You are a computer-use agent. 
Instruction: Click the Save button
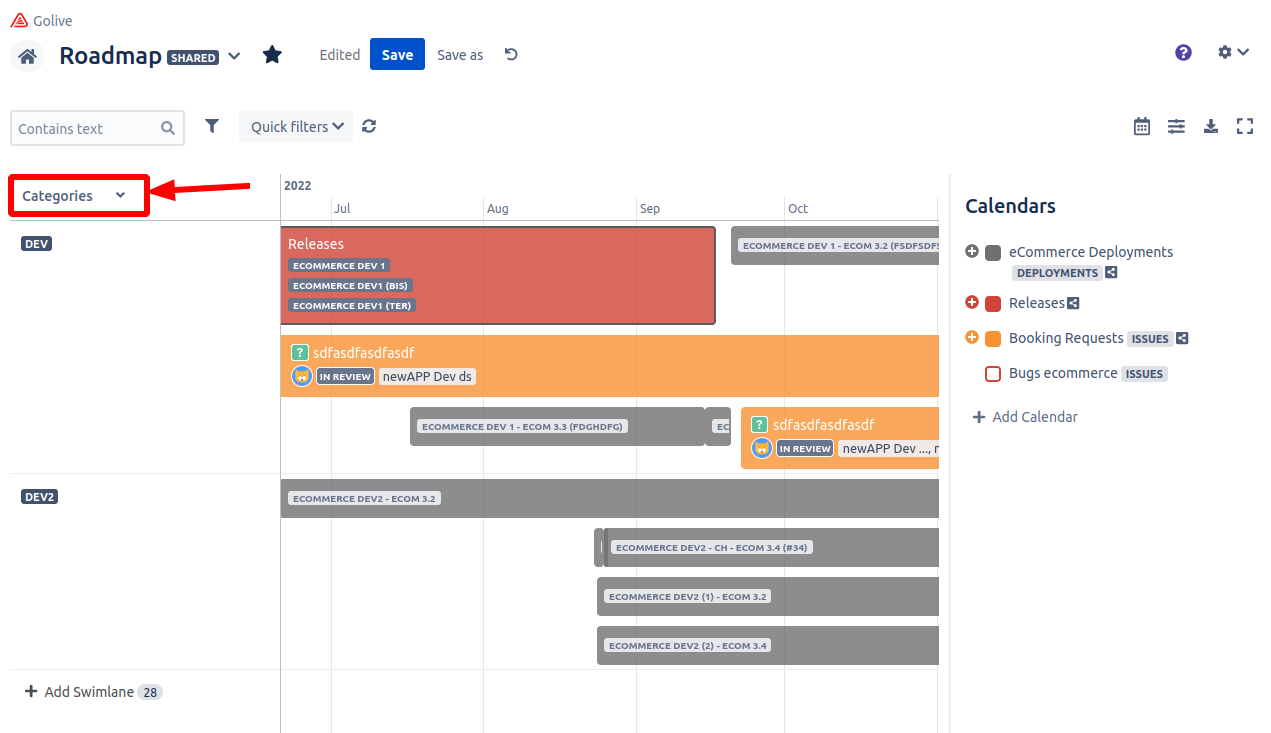[x=397, y=55]
